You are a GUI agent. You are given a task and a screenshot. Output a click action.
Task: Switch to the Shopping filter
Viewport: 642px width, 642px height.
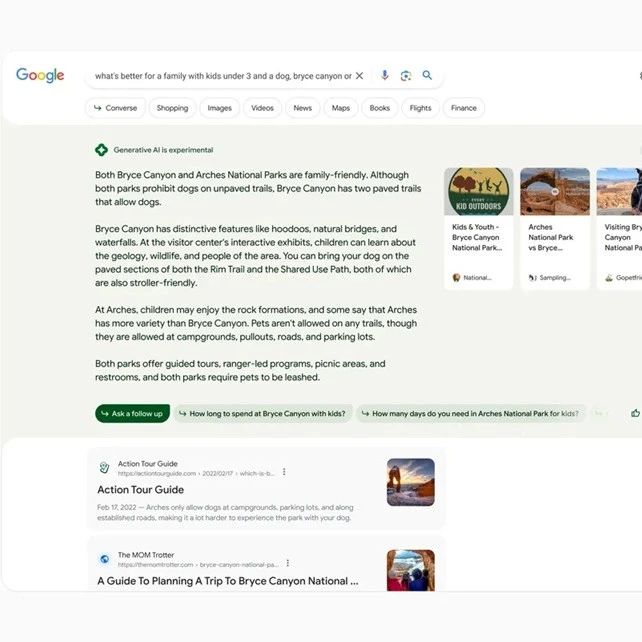172,108
